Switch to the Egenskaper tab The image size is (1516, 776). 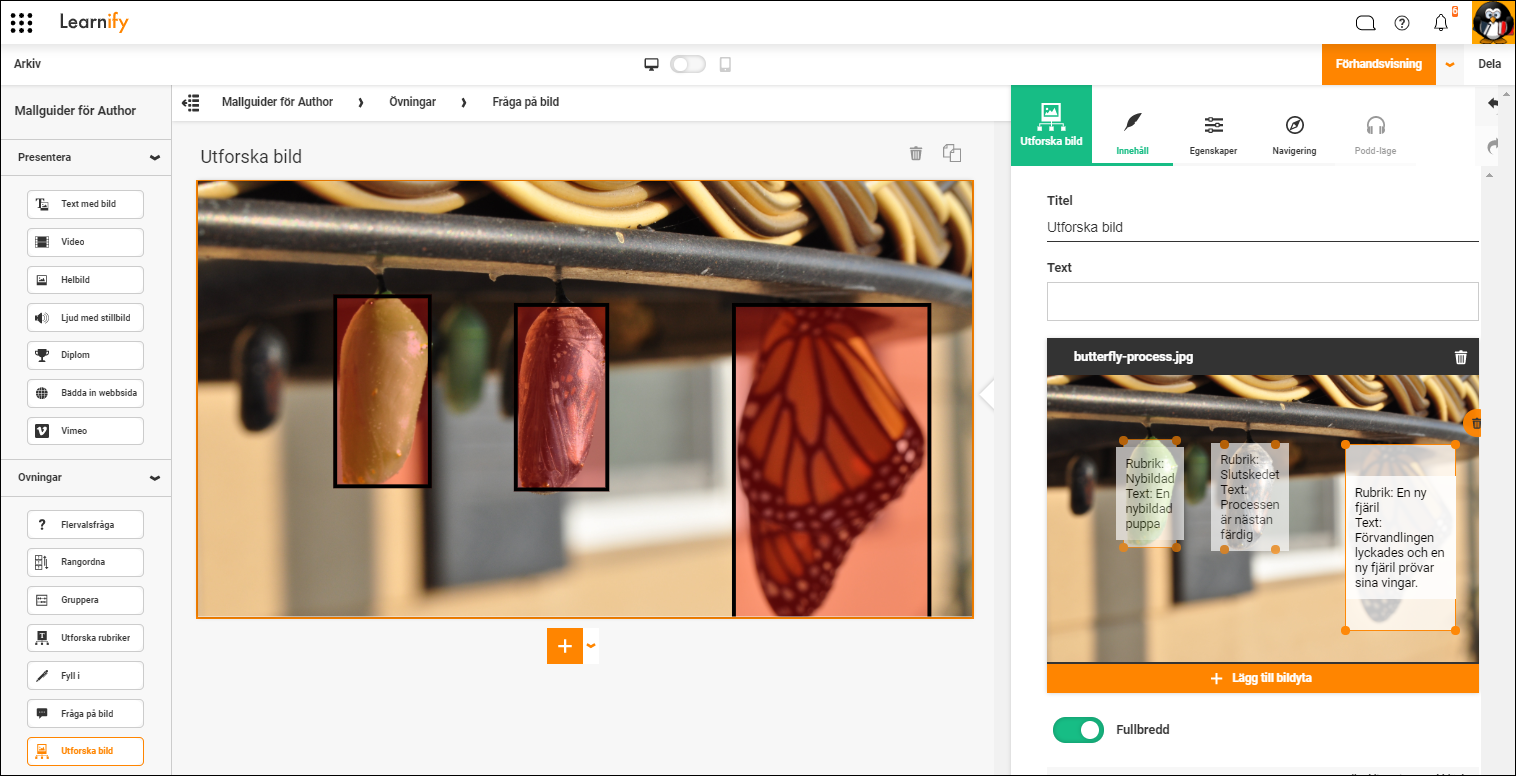click(1214, 135)
